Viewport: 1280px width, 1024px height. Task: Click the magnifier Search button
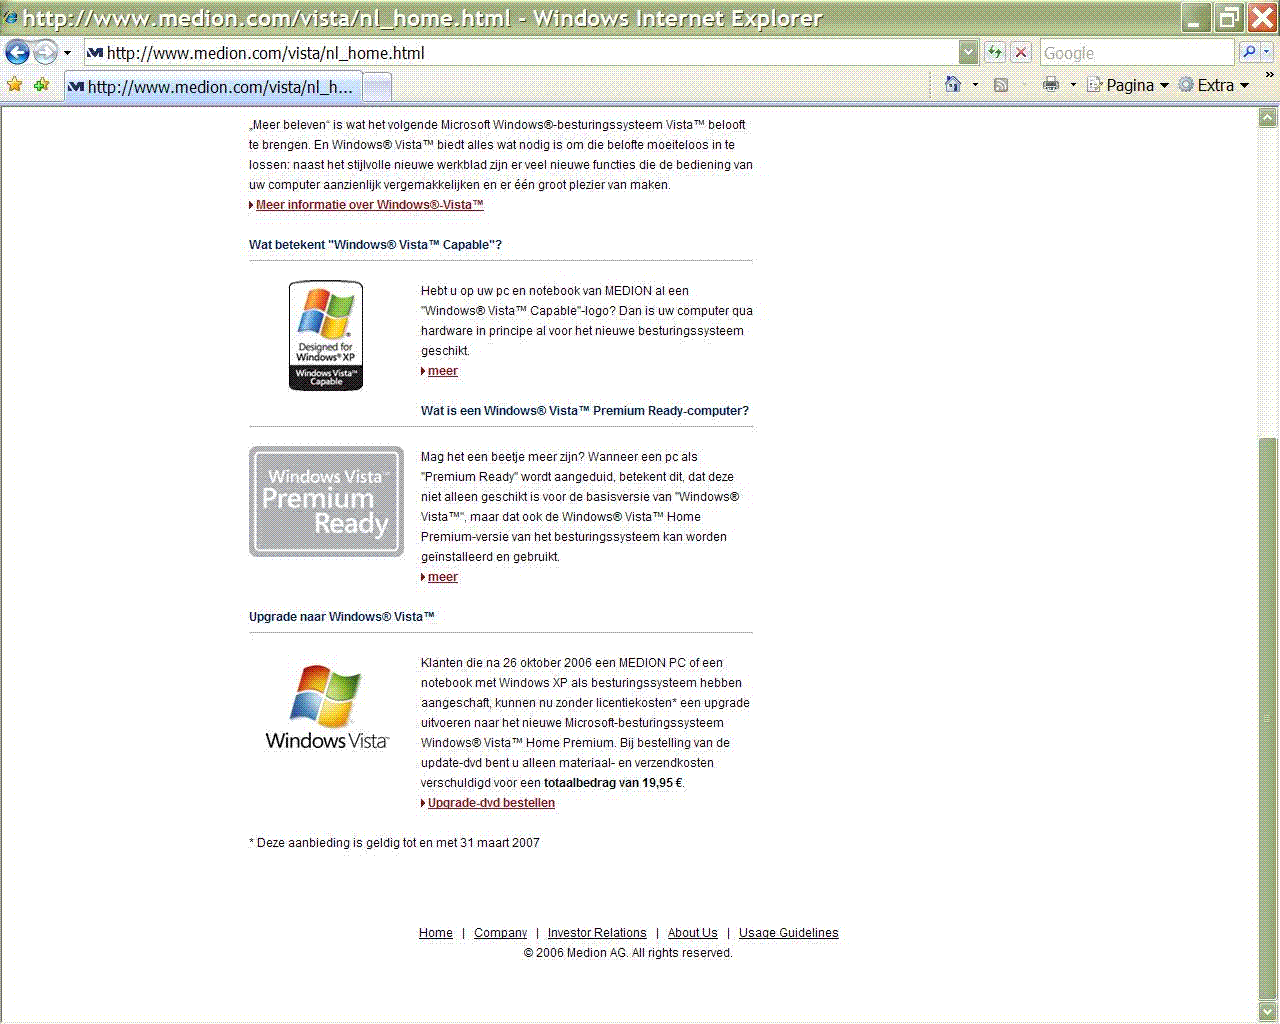tap(1248, 52)
